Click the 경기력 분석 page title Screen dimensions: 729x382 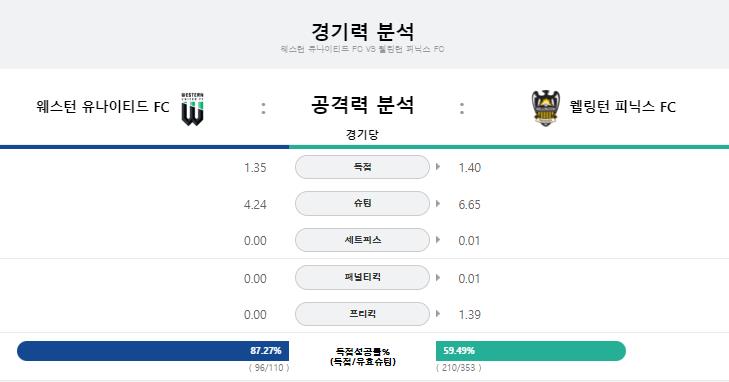pyautogui.click(x=362, y=32)
